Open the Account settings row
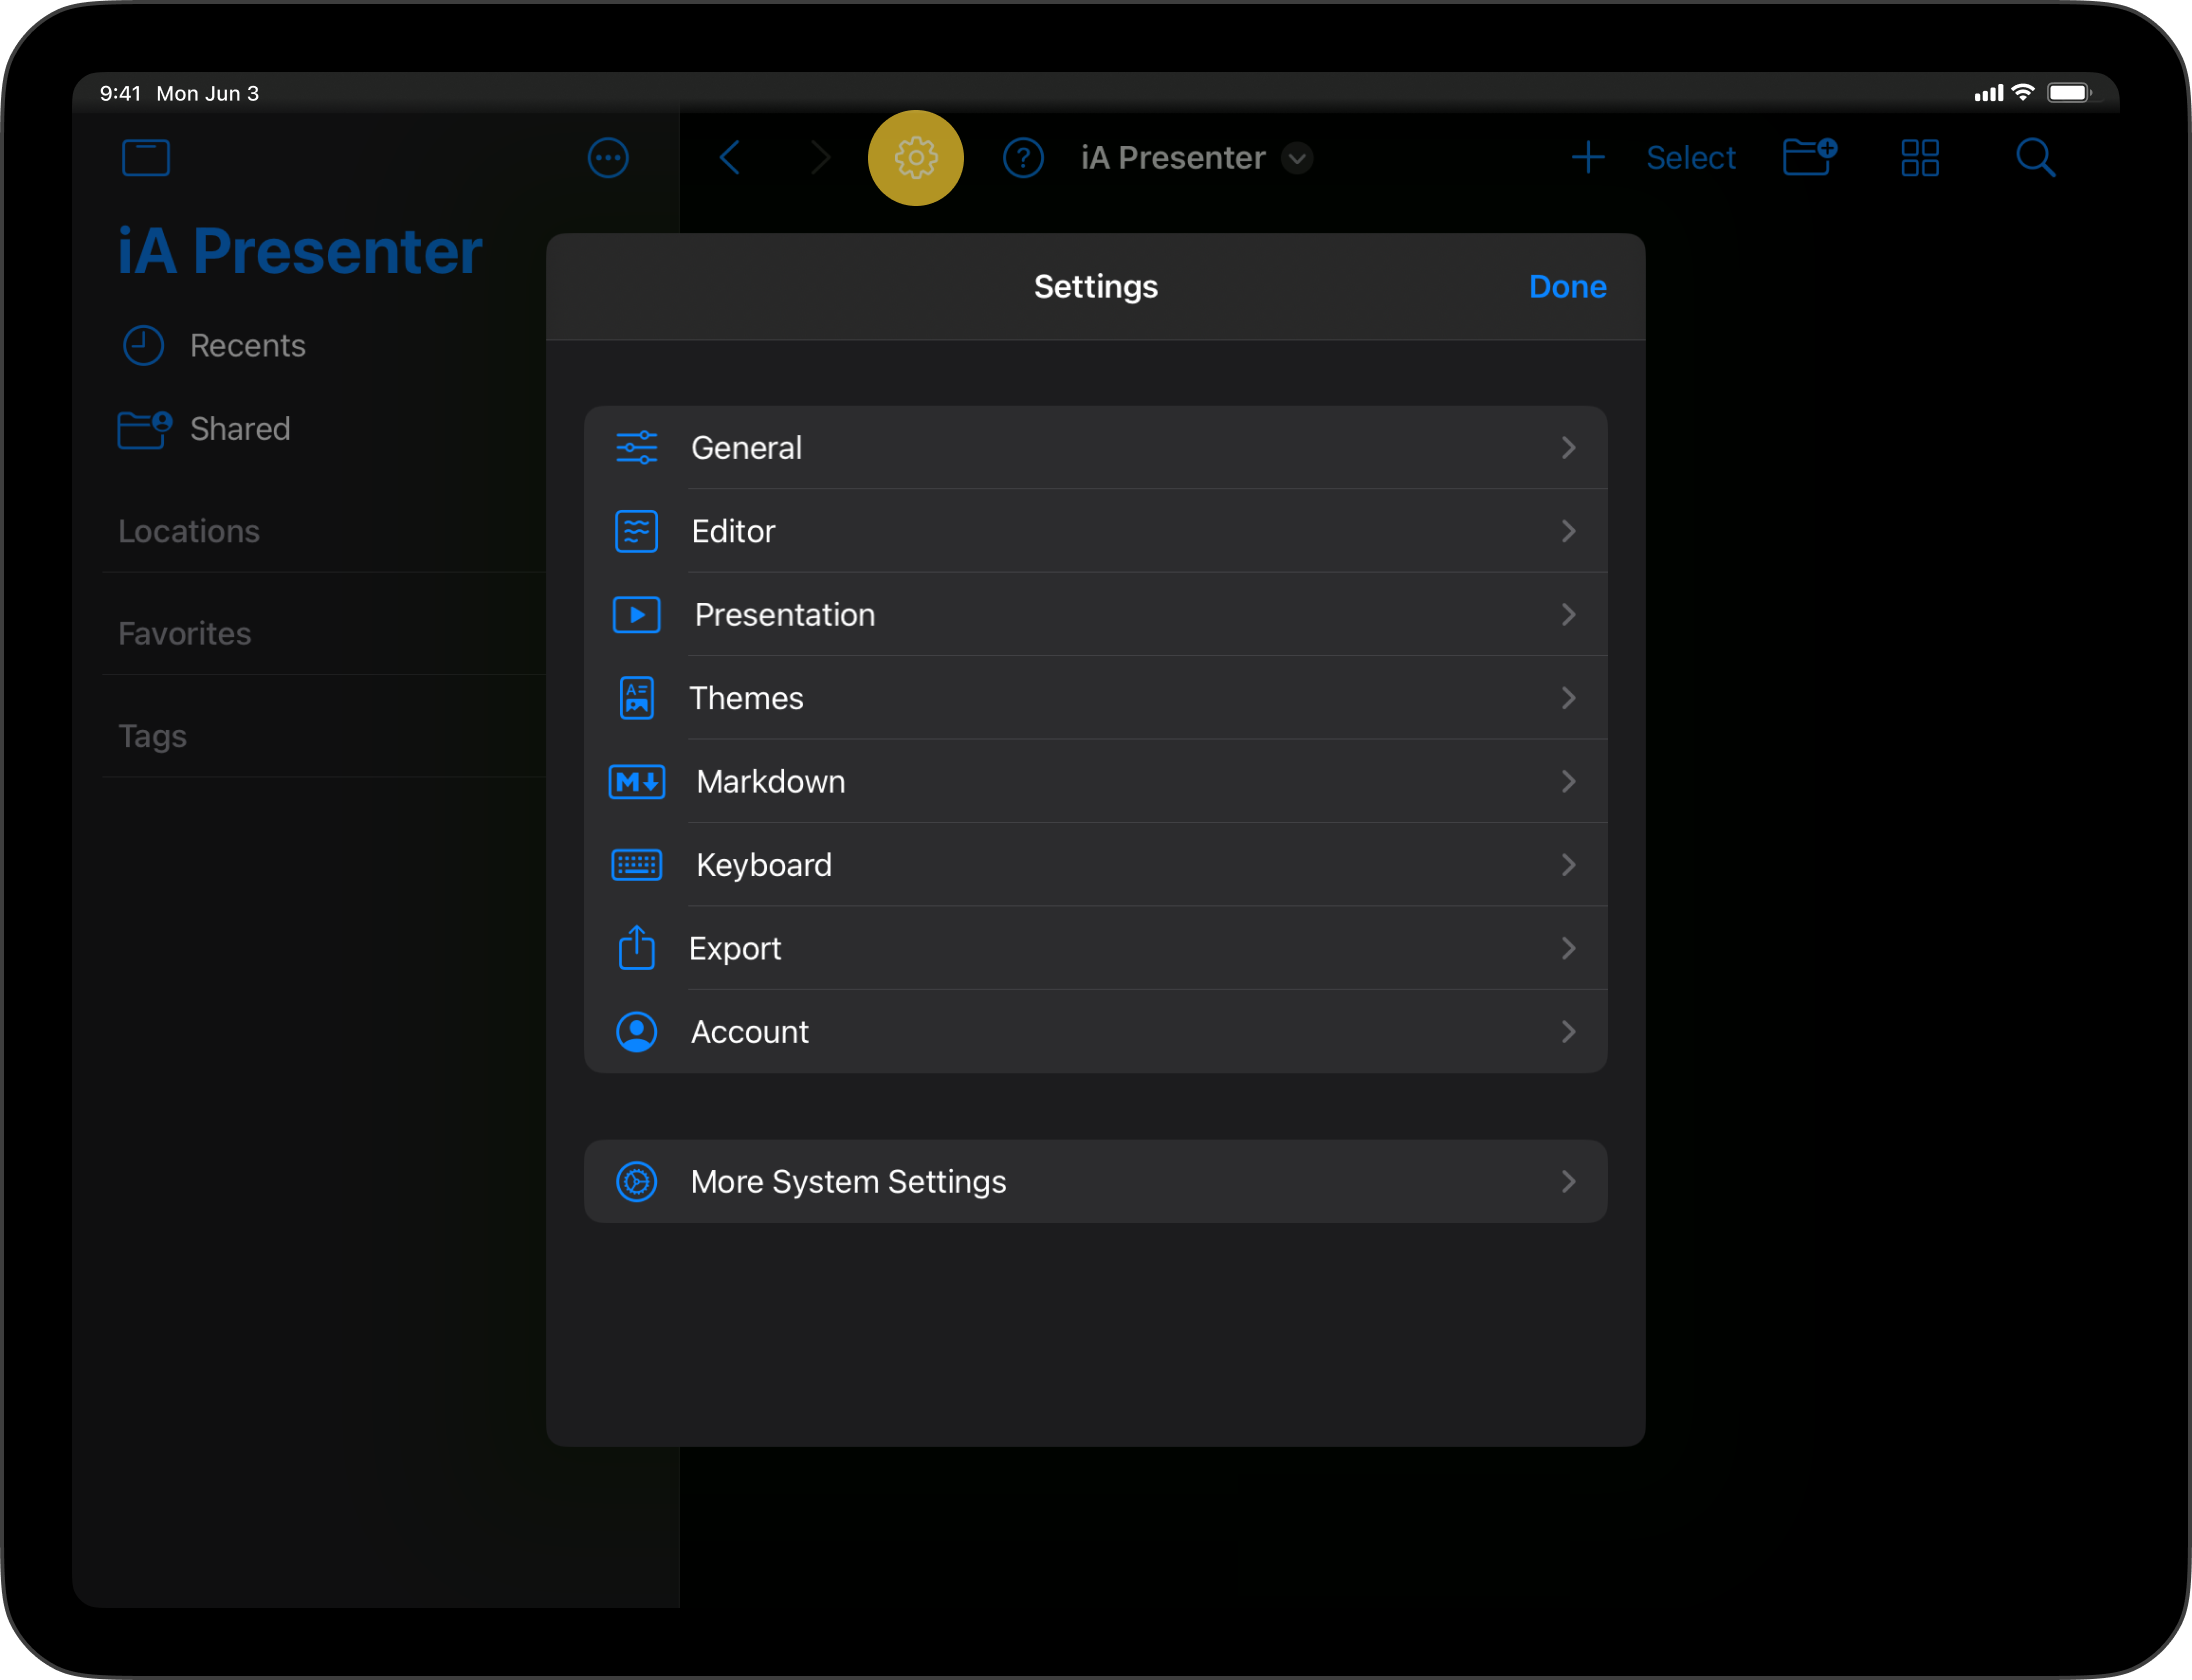 click(1096, 1032)
